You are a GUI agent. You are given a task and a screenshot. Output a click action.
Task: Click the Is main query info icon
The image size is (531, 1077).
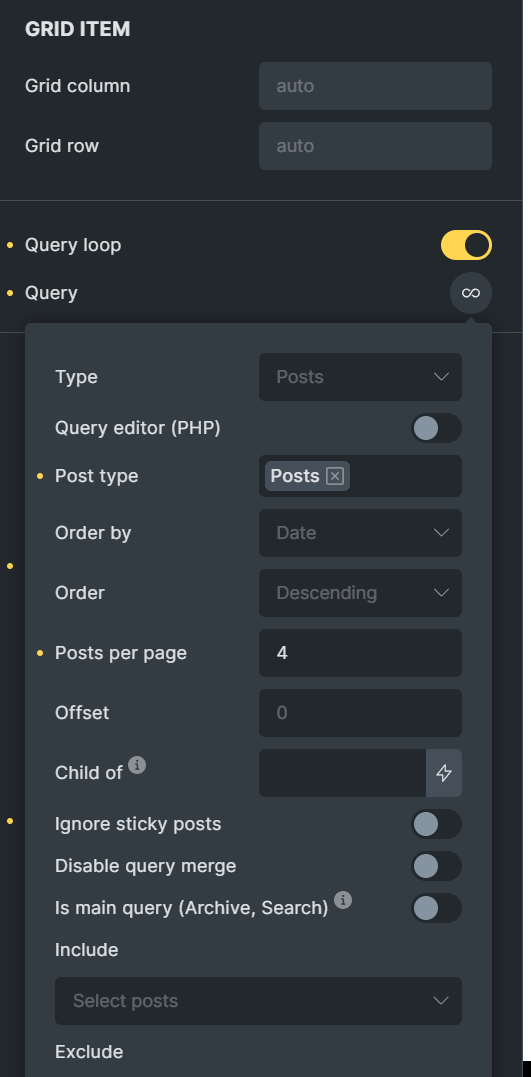343,900
